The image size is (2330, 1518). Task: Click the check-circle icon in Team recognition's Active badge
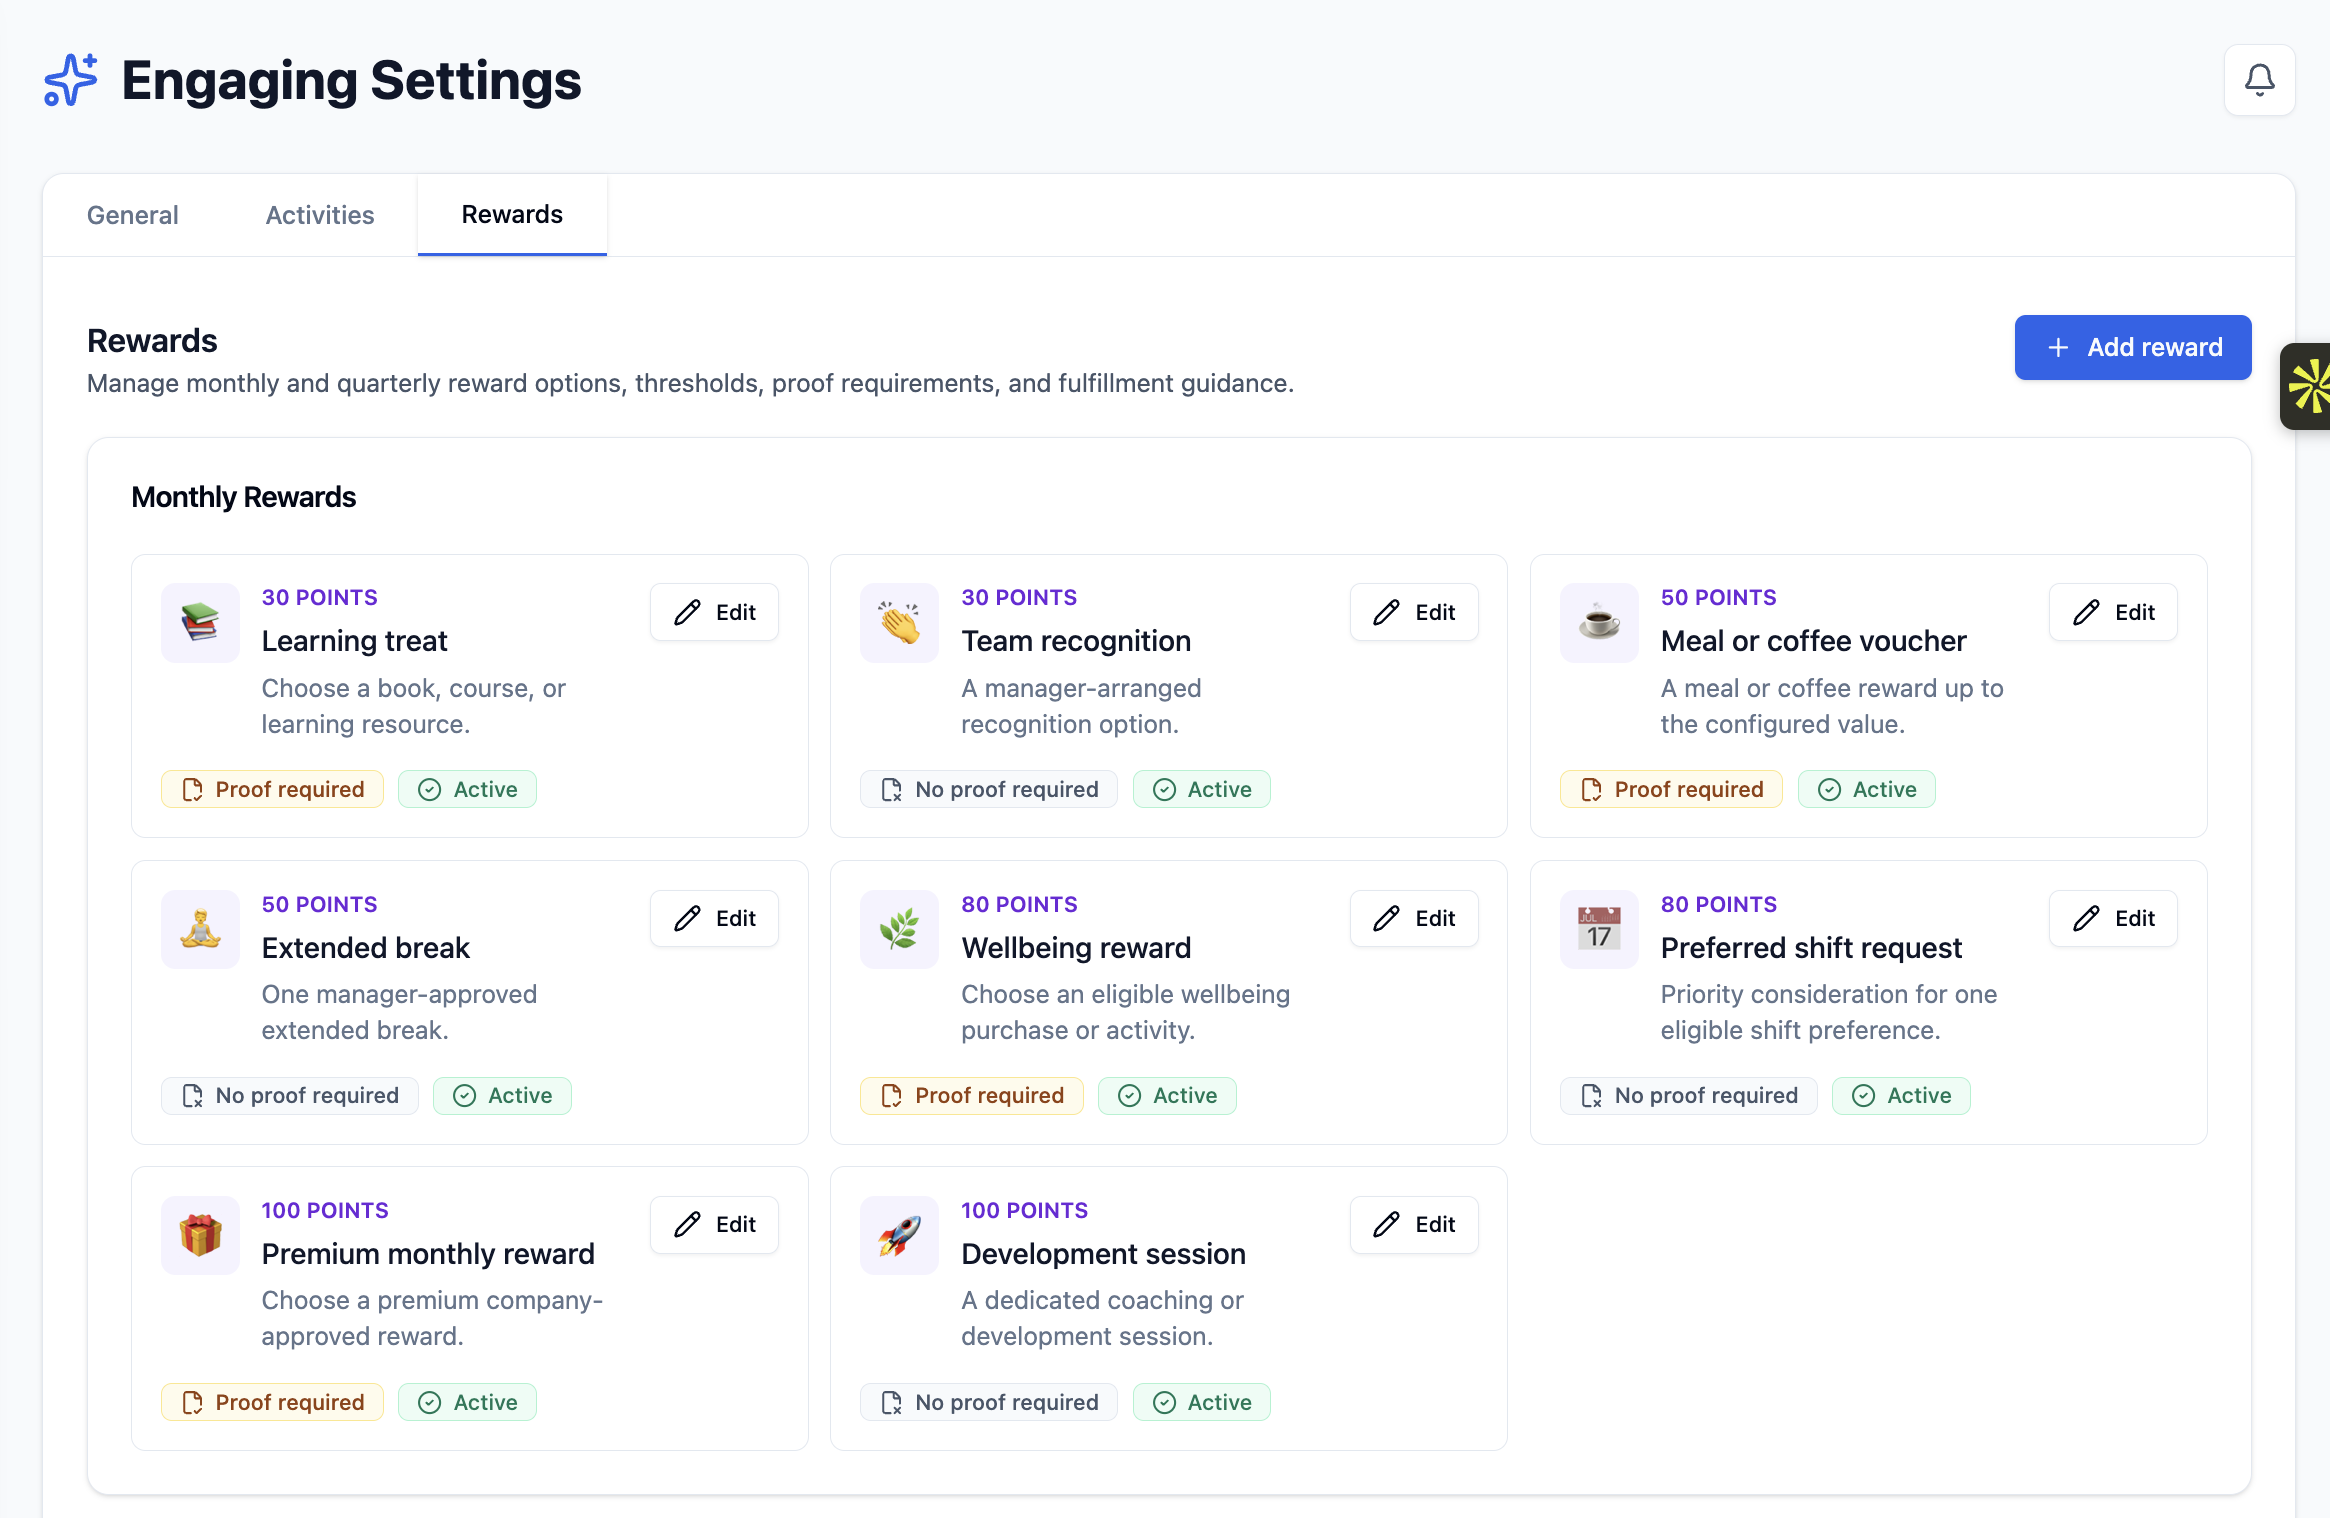coord(1164,789)
